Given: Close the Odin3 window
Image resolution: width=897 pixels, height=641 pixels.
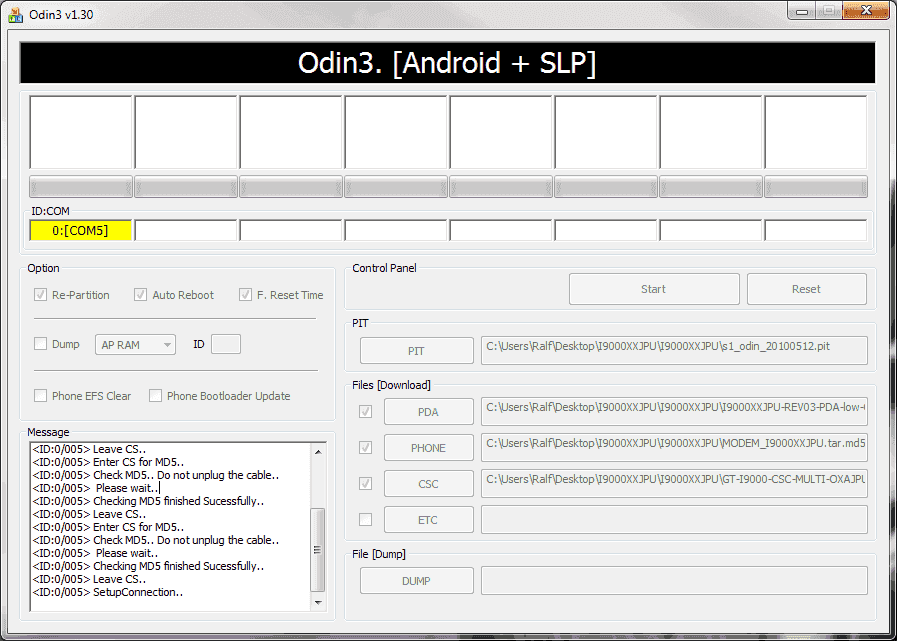Looking at the screenshot, I should [867, 10].
